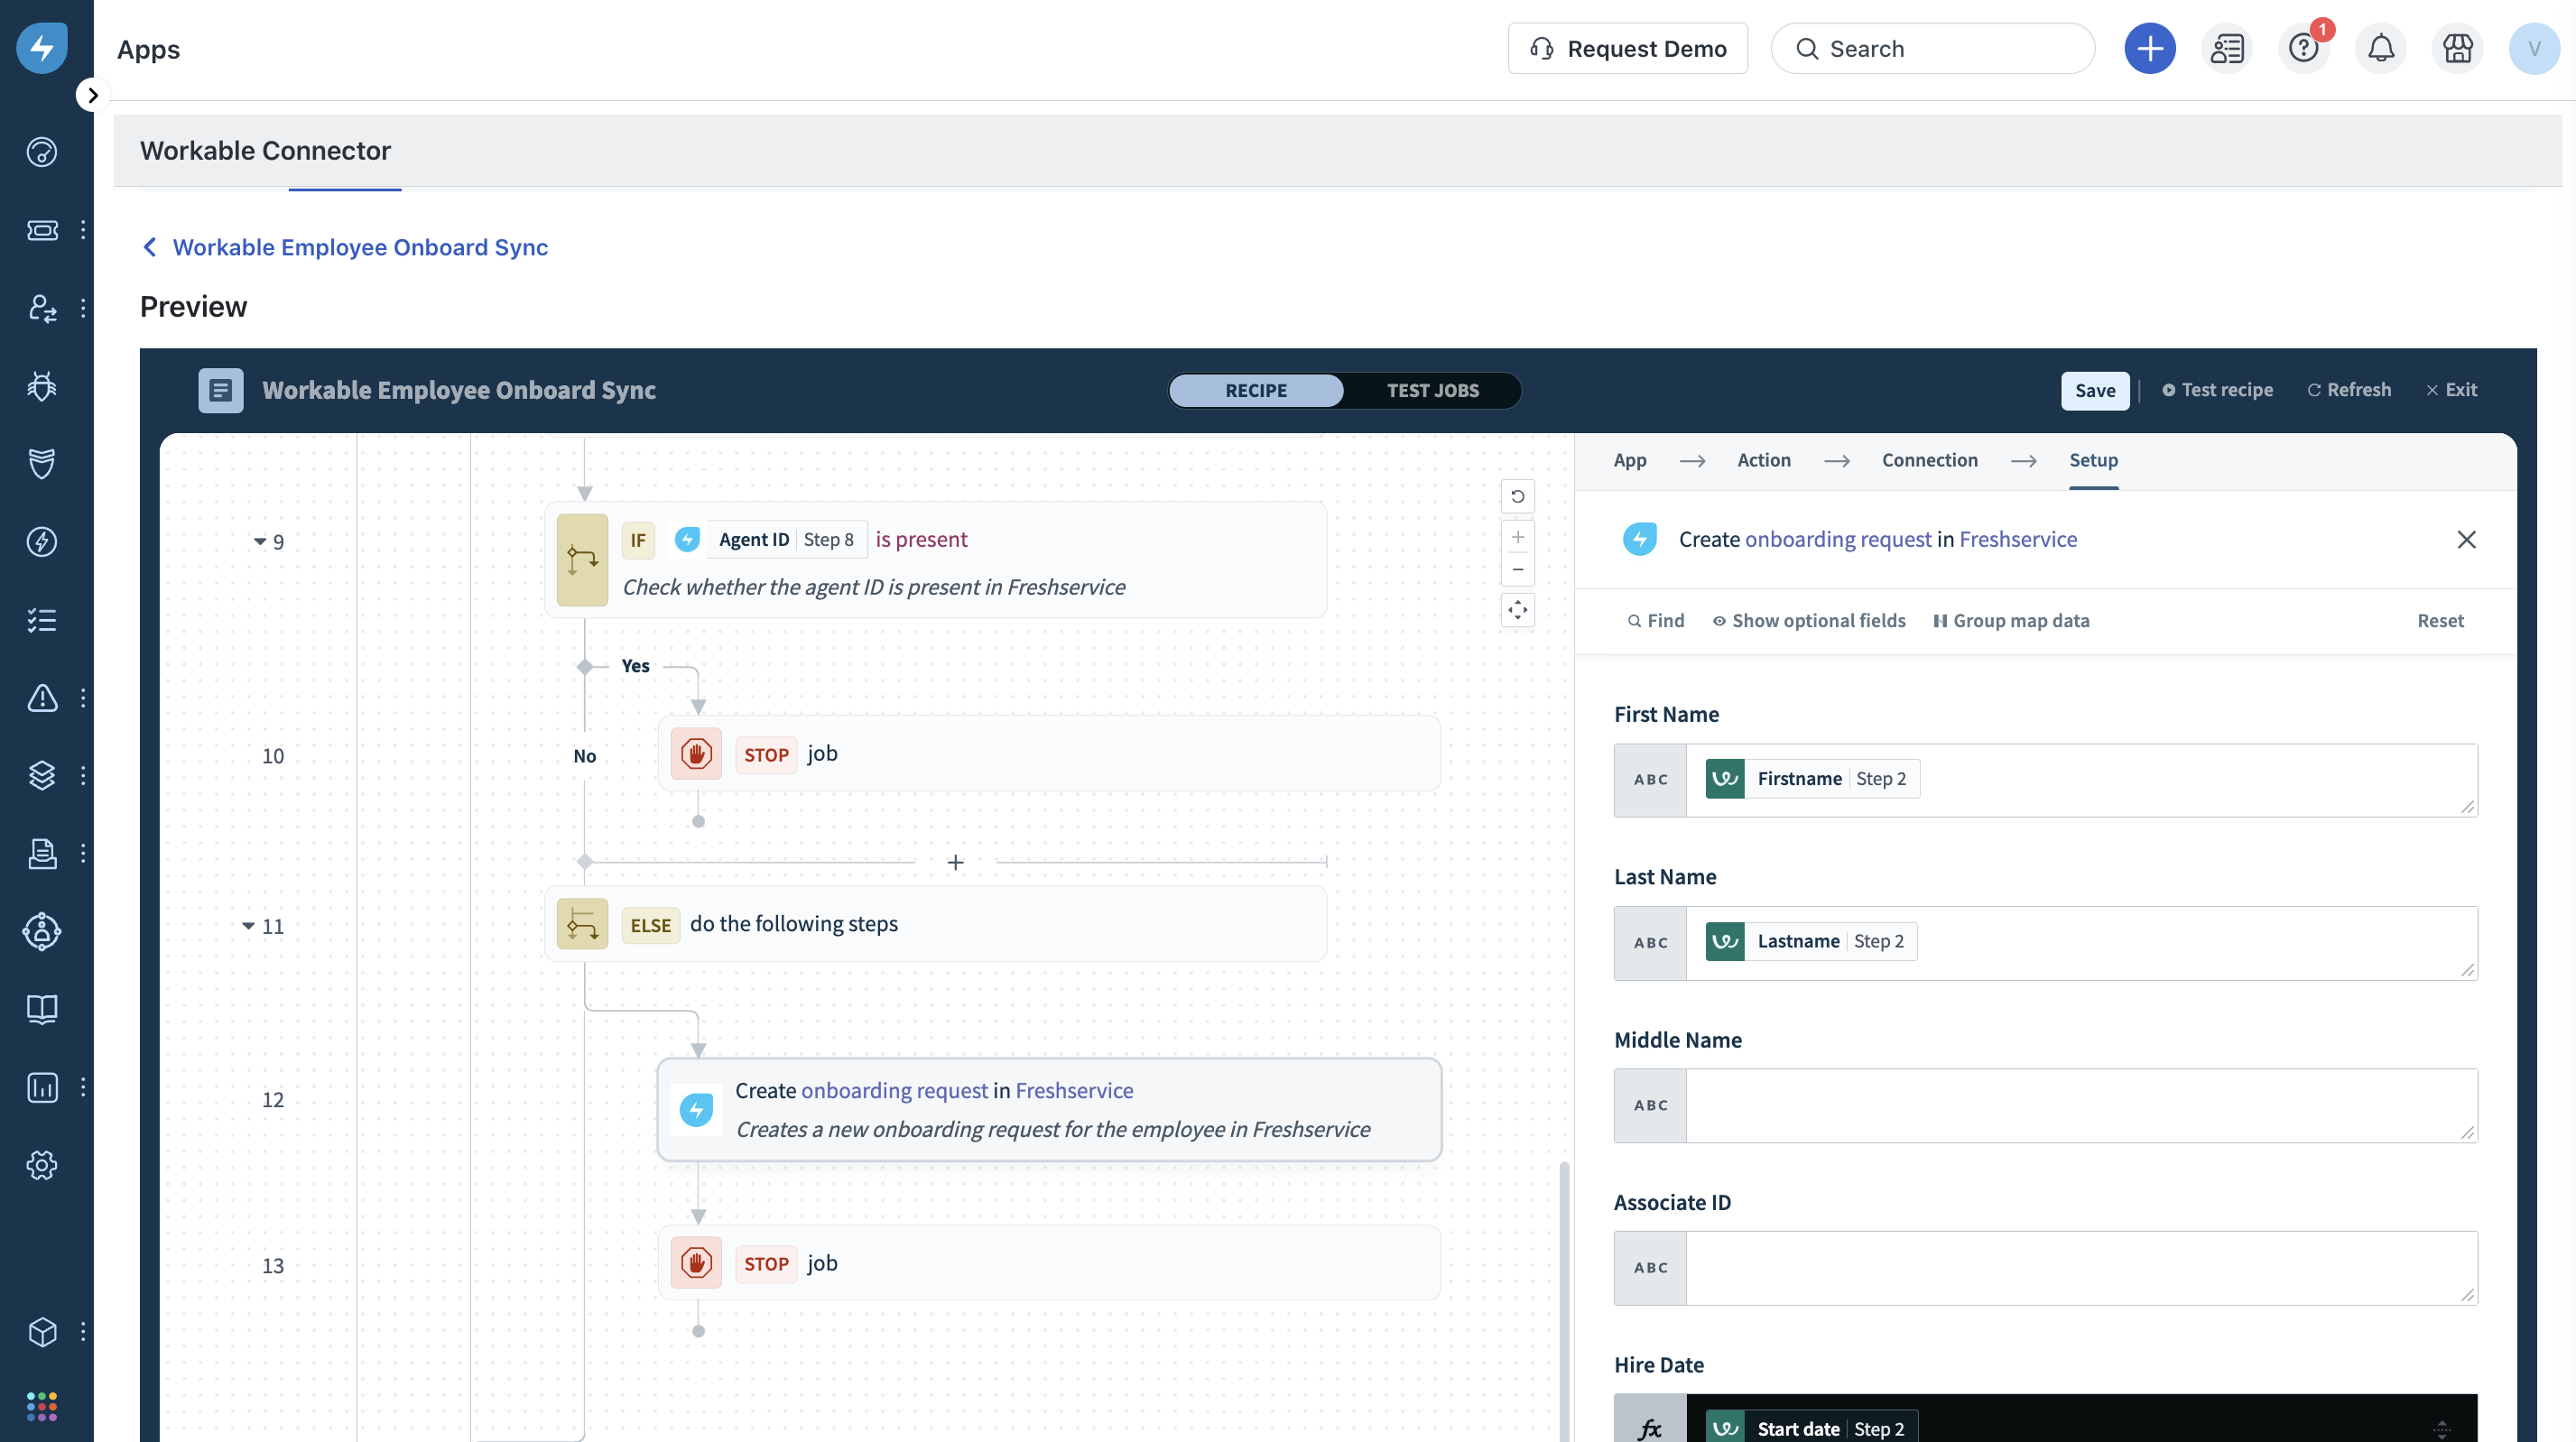The image size is (2576, 1442).
Task: Click the fit-to-screen canvas icon
Action: coord(1517,609)
